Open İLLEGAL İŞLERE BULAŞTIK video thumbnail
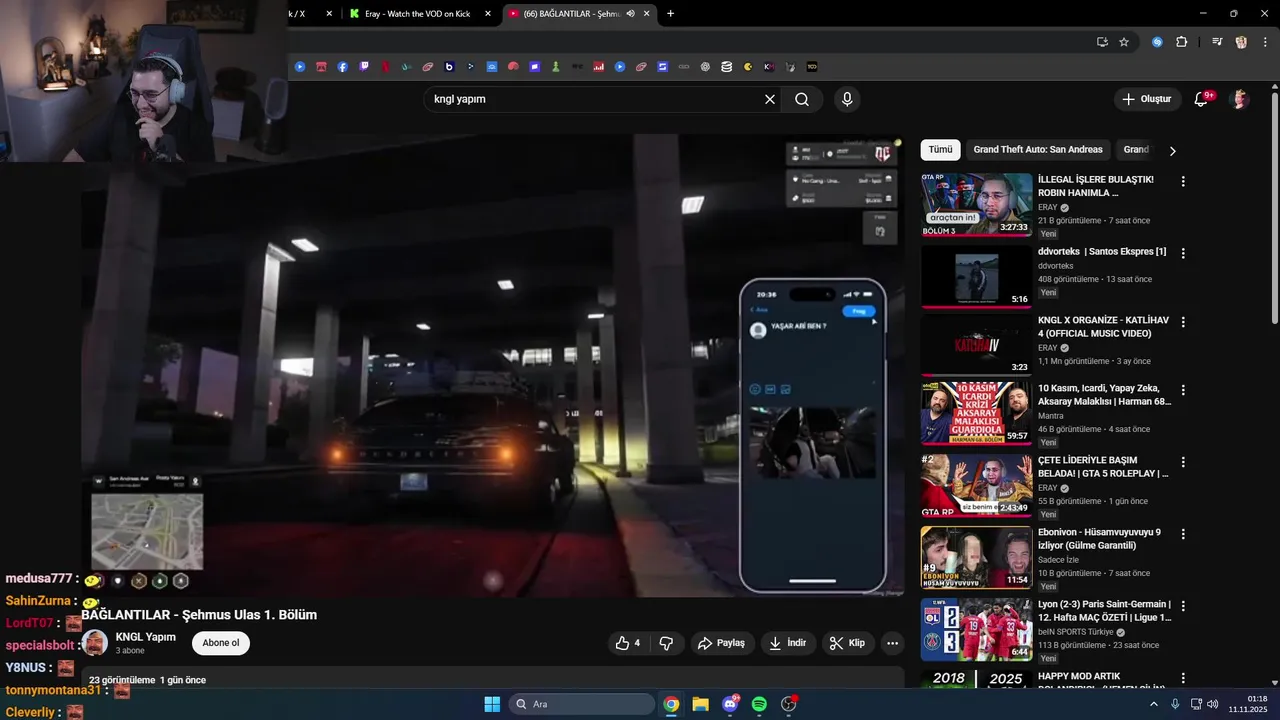 pos(976,204)
